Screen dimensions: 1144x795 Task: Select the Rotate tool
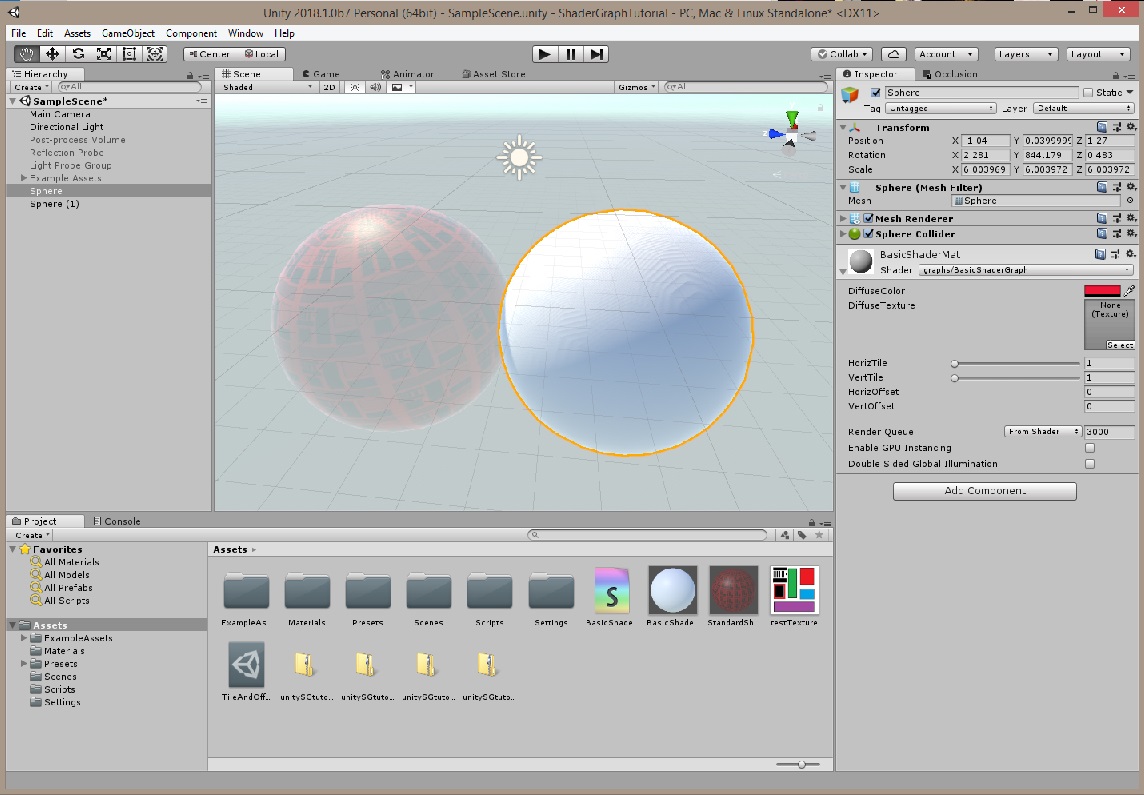pos(77,55)
